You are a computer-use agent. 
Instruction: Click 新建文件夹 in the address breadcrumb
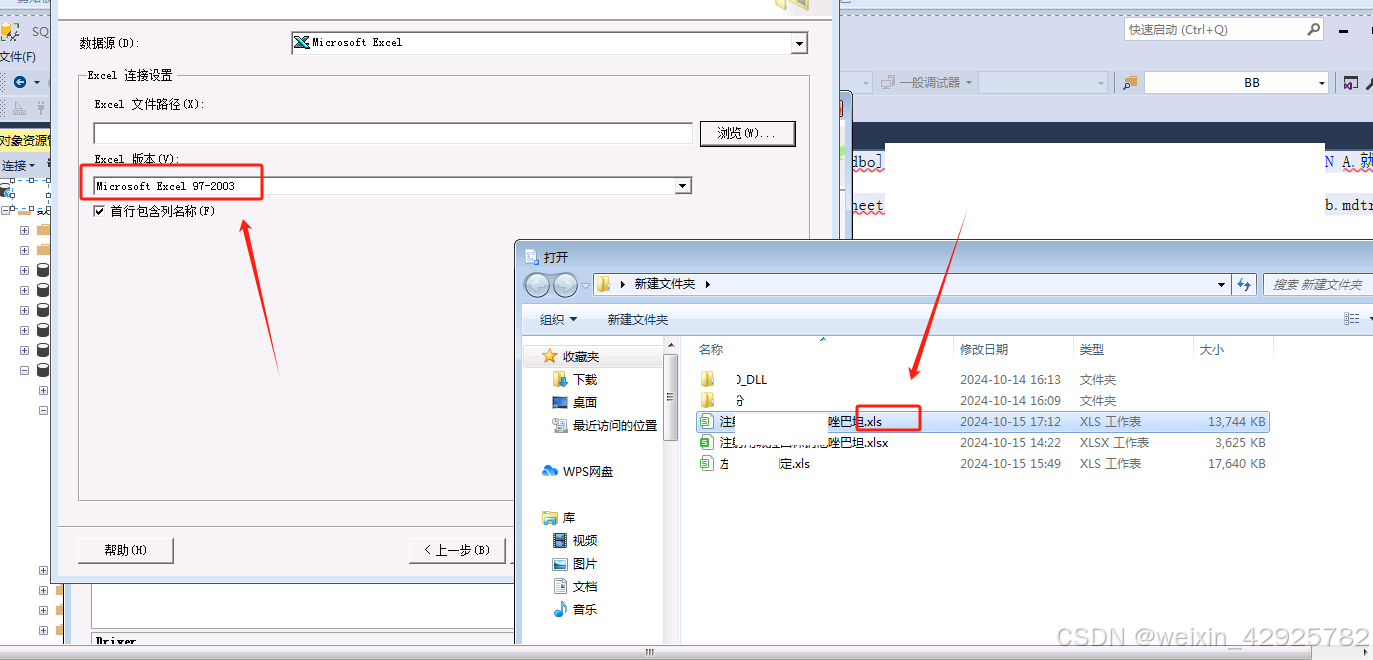pos(664,284)
